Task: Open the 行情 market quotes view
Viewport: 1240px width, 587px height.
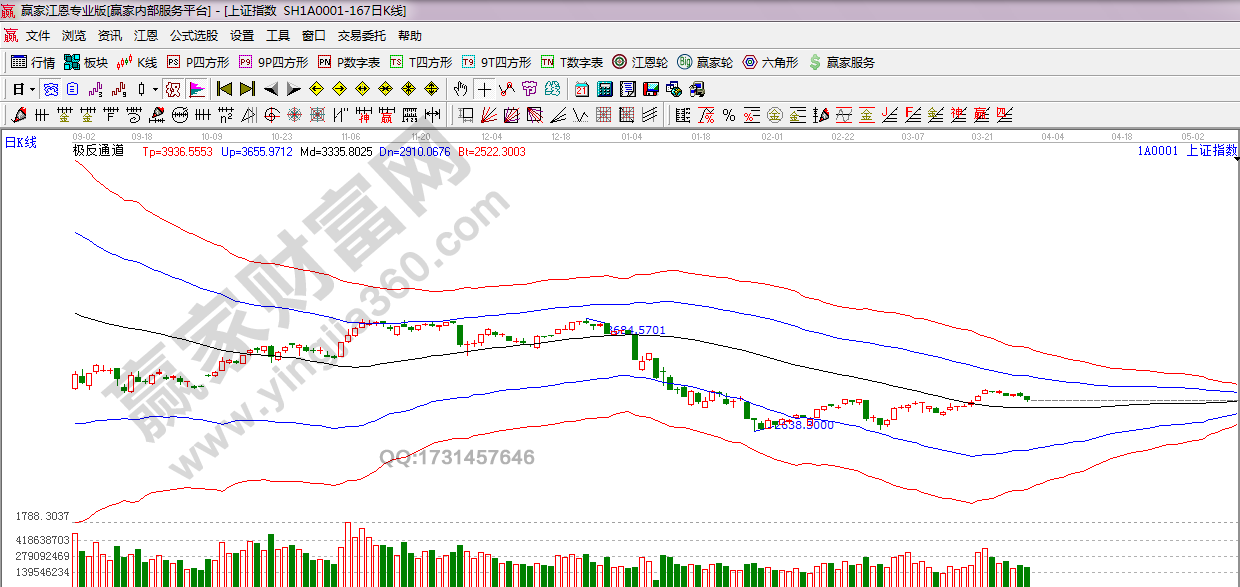Action: [x=33, y=62]
